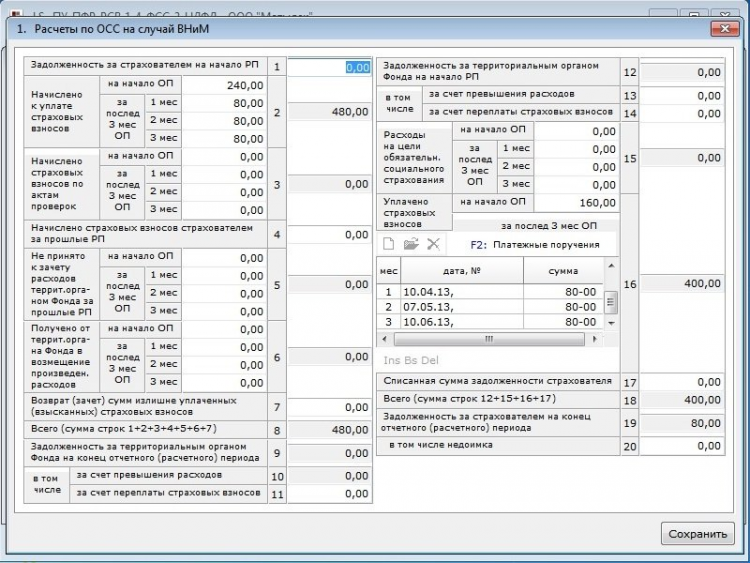Edit Не принято к зачету 1 мес field

point(224,276)
